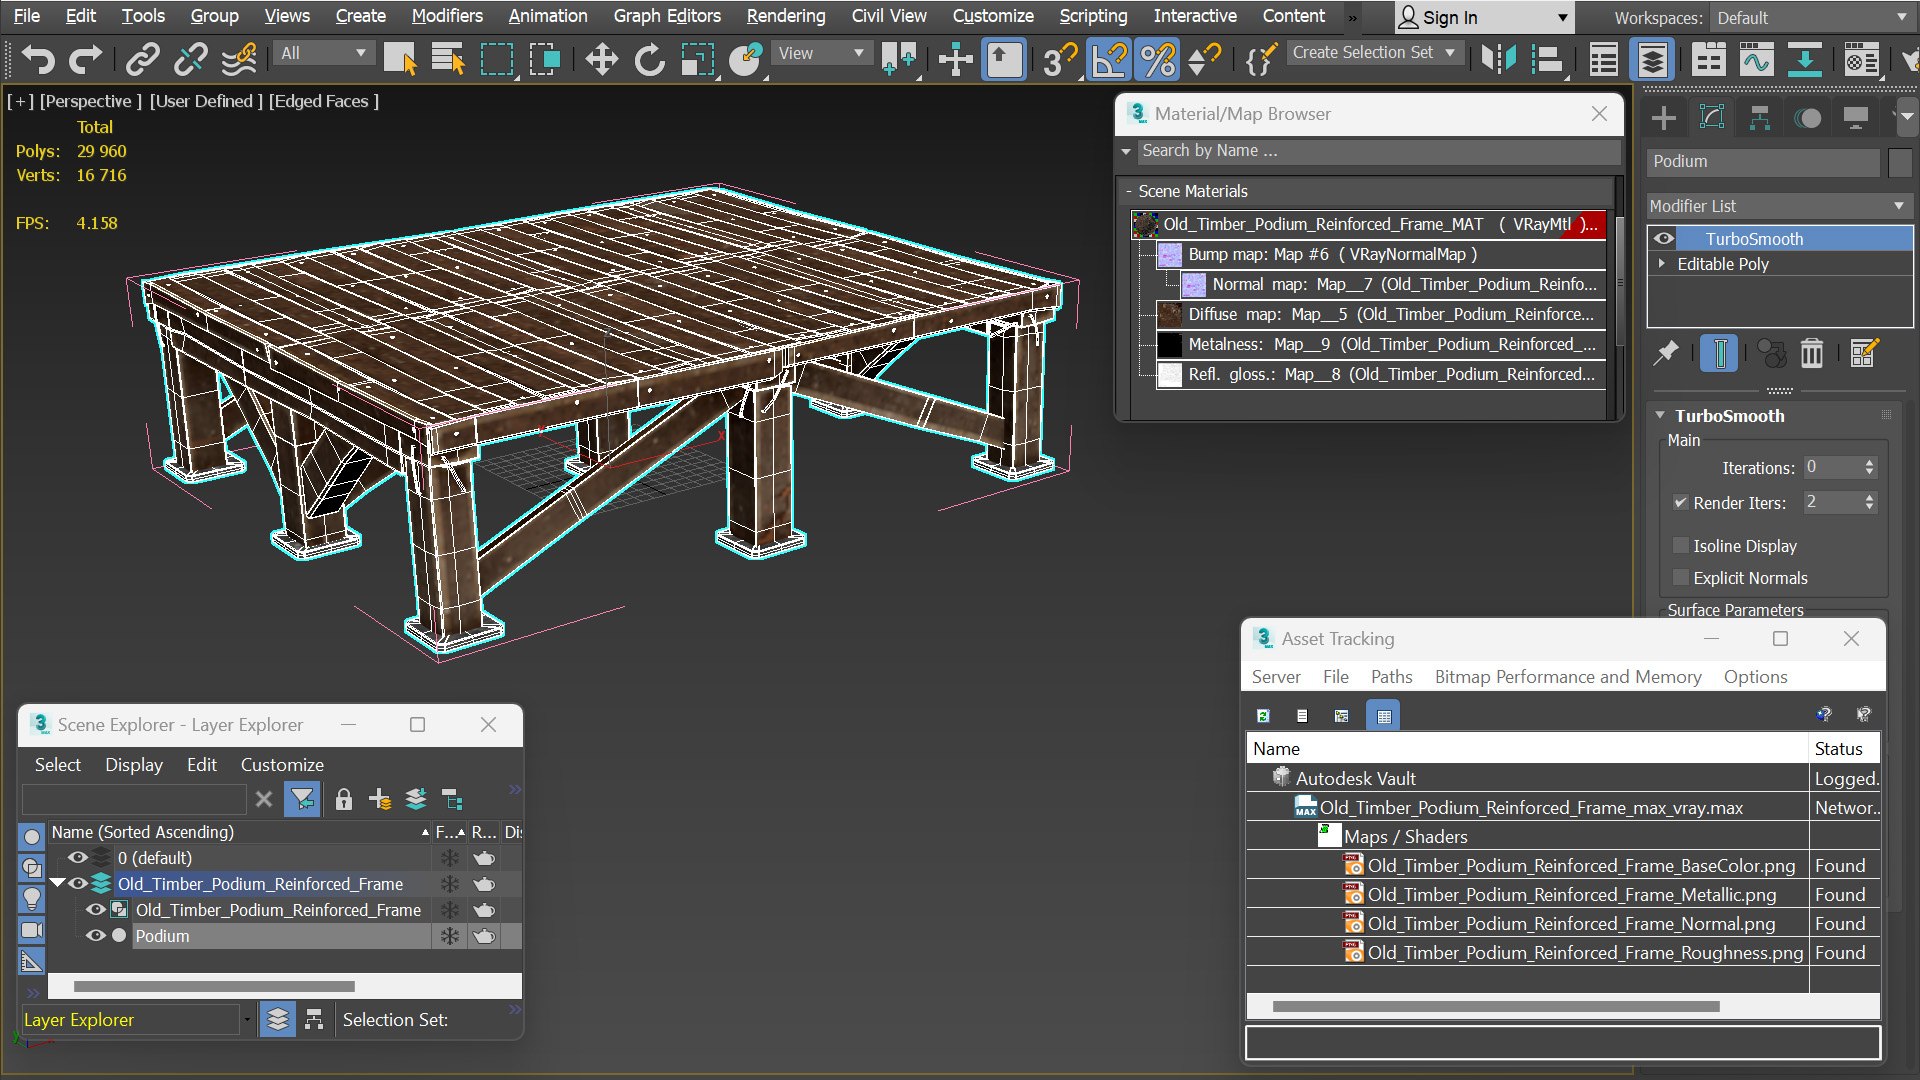Click the Search by Name field
The width and height of the screenshot is (1920, 1080).
(x=1380, y=151)
